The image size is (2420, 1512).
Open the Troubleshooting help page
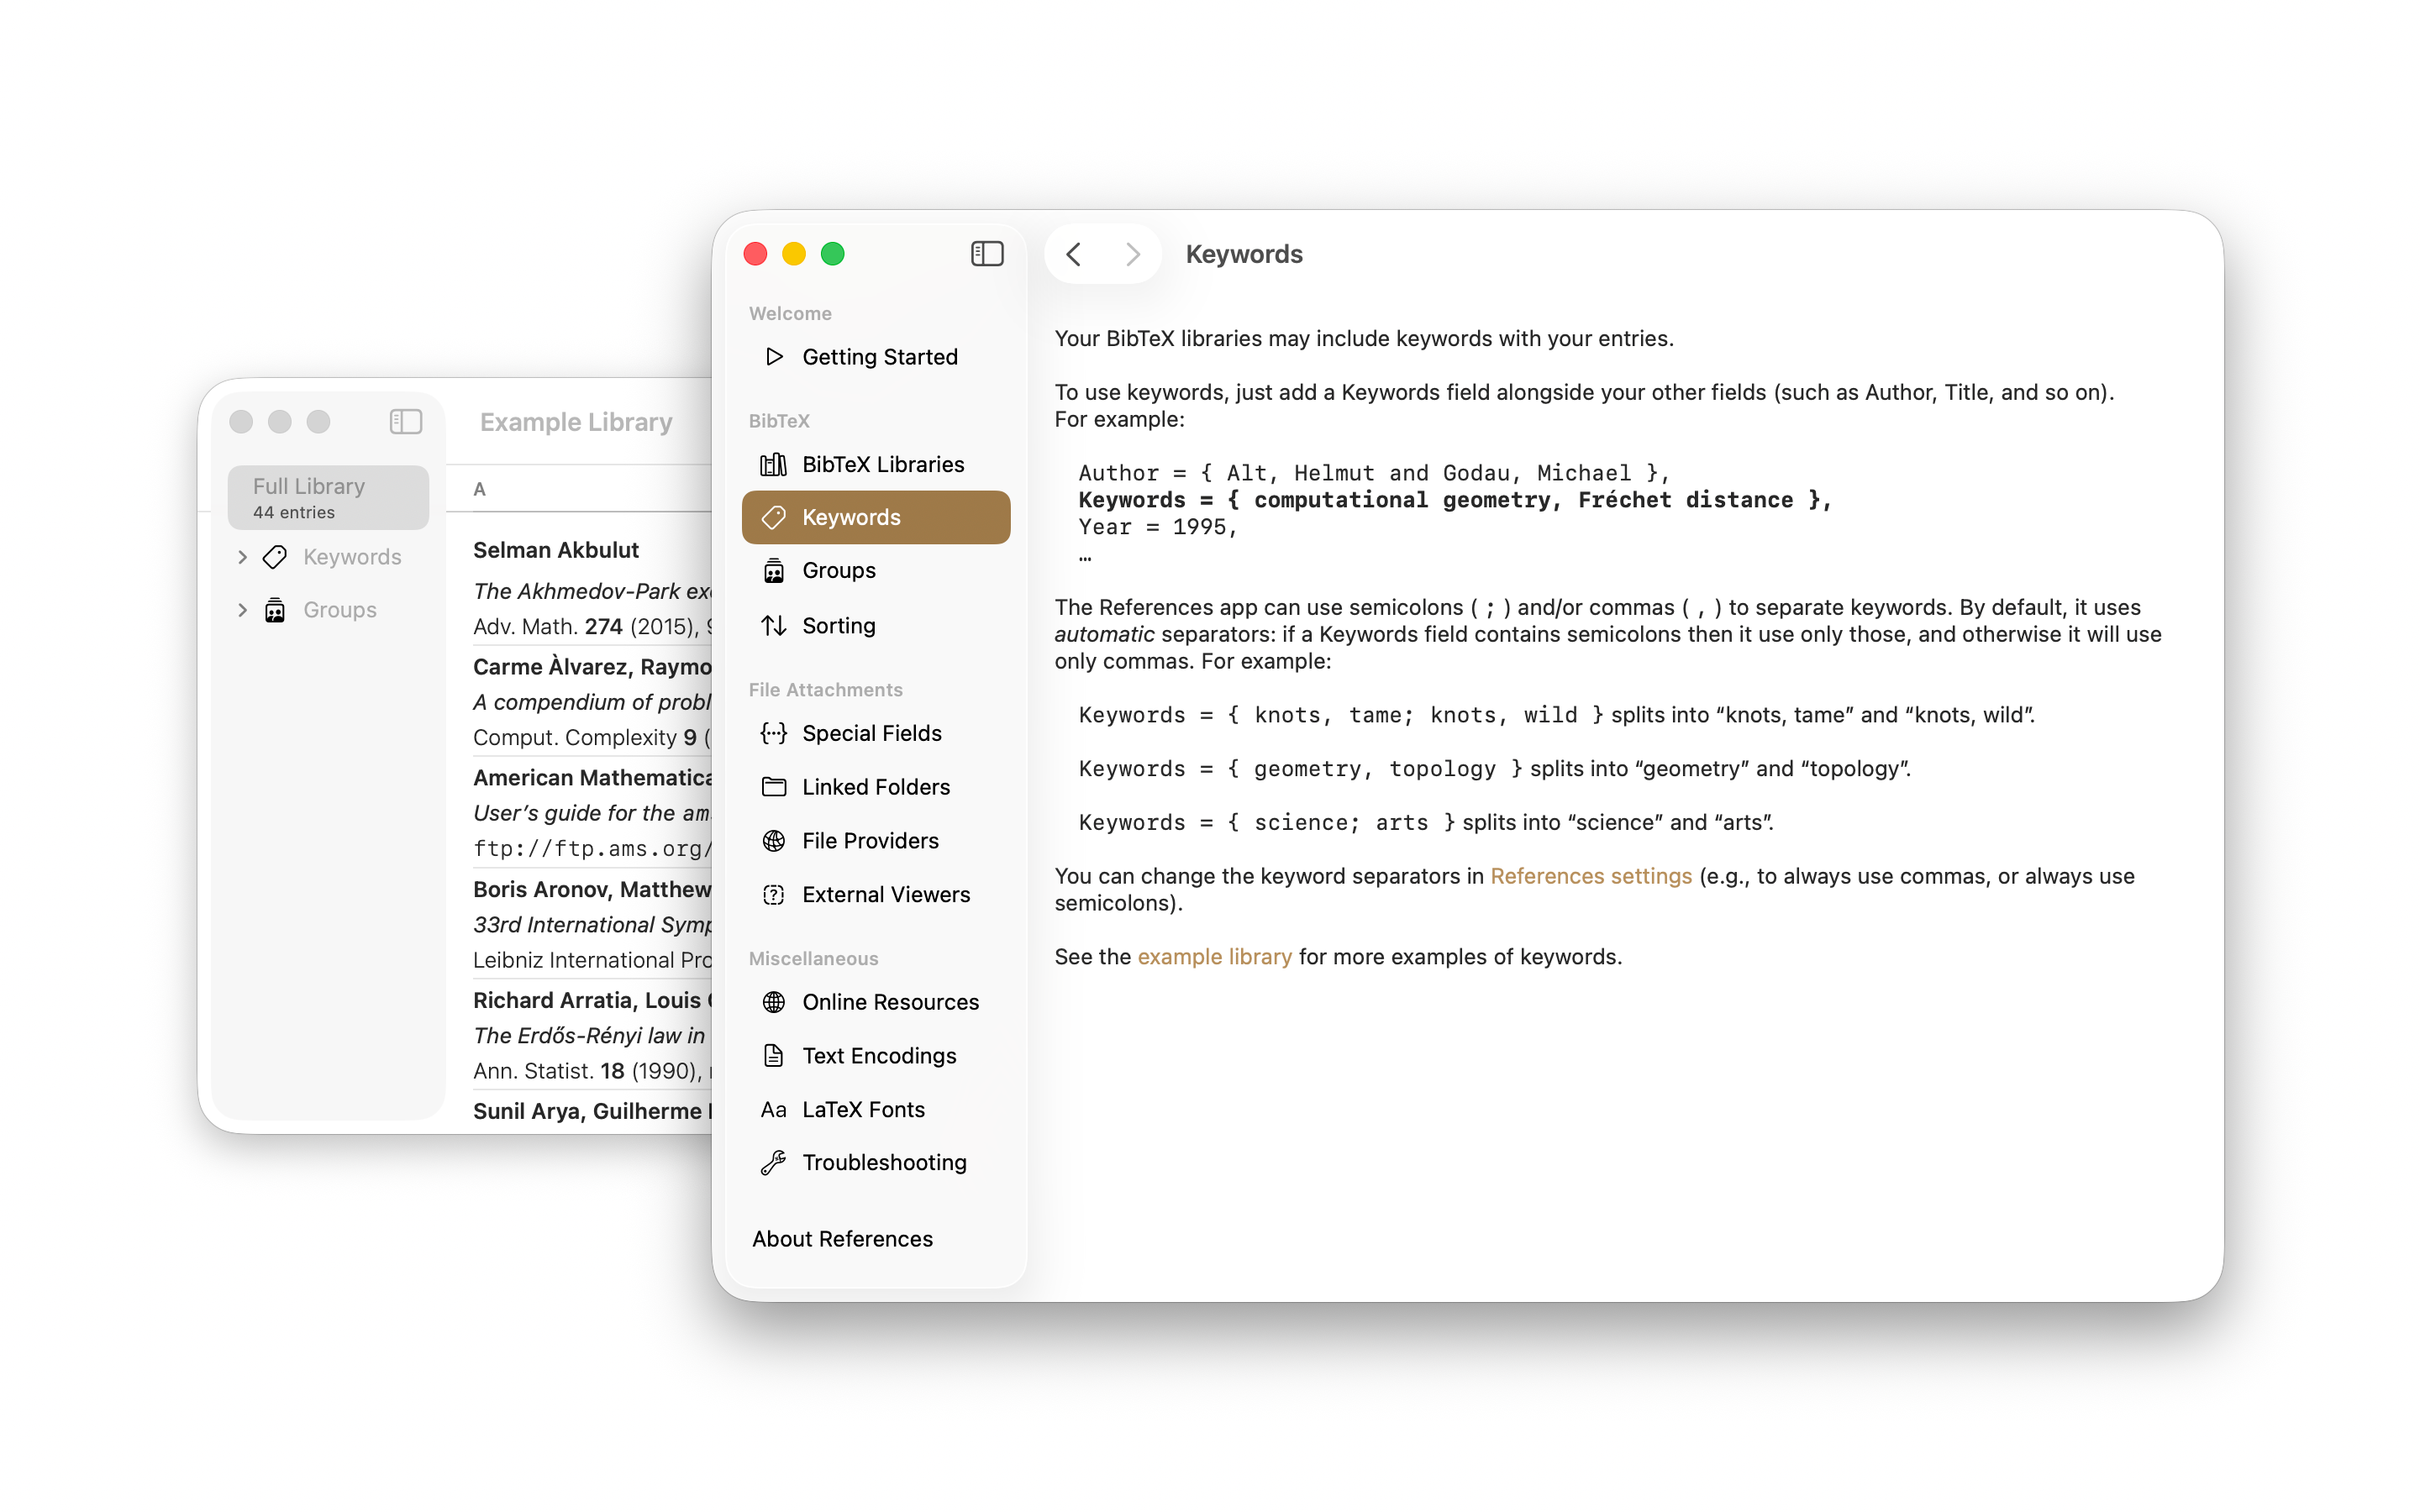(876, 1162)
